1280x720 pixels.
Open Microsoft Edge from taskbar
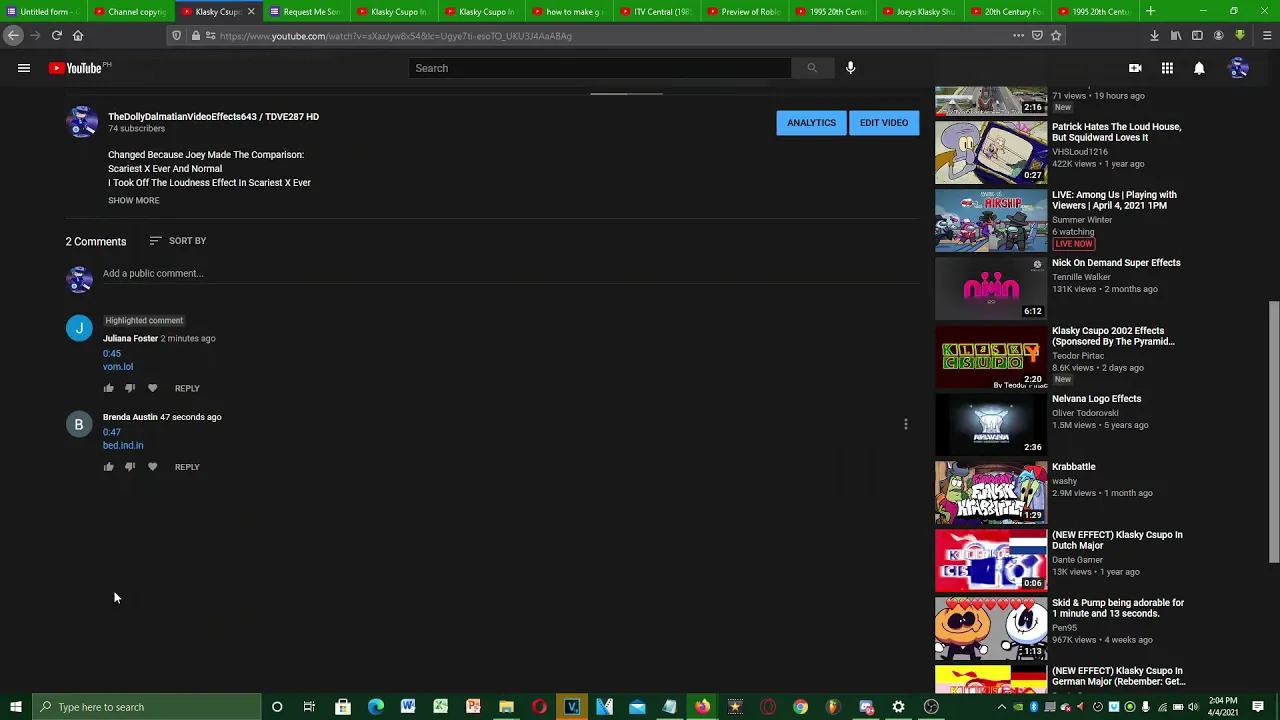pos(375,707)
